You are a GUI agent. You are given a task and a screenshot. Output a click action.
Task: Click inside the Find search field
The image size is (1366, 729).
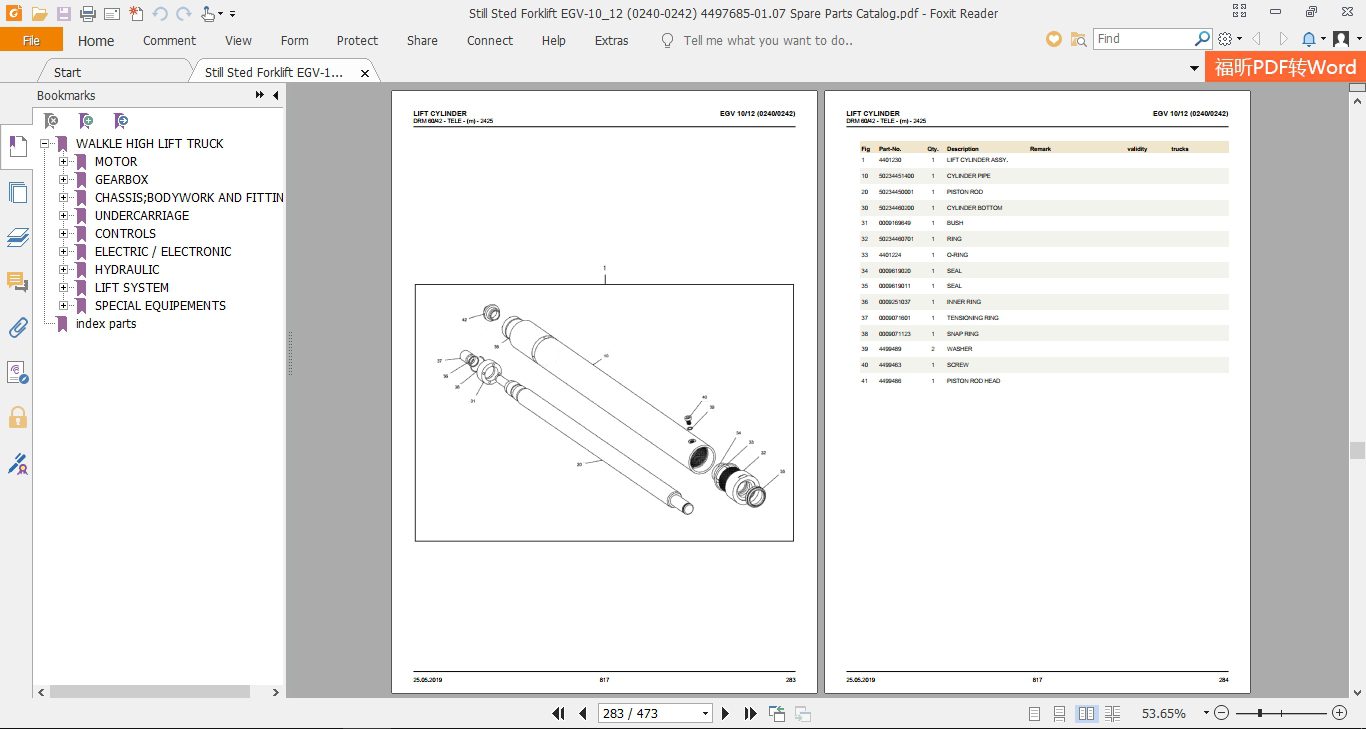[x=1143, y=39]
